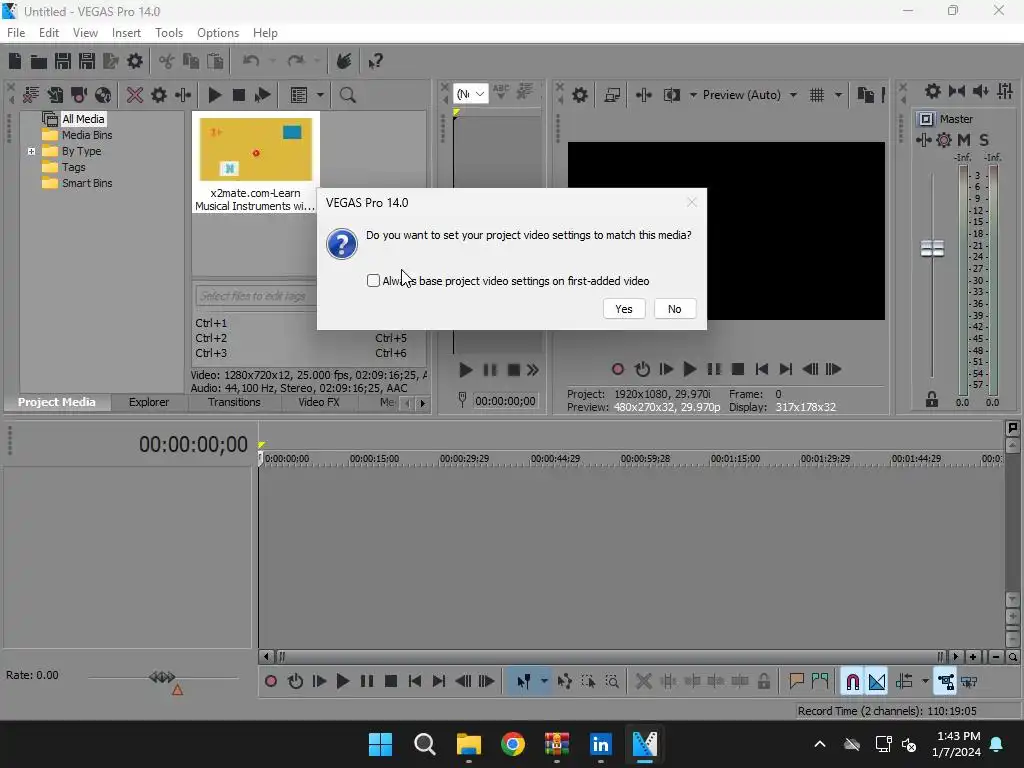Toggle Enable Snapping magnet icon
1024x768 pixels.
(x=852, y=682)
